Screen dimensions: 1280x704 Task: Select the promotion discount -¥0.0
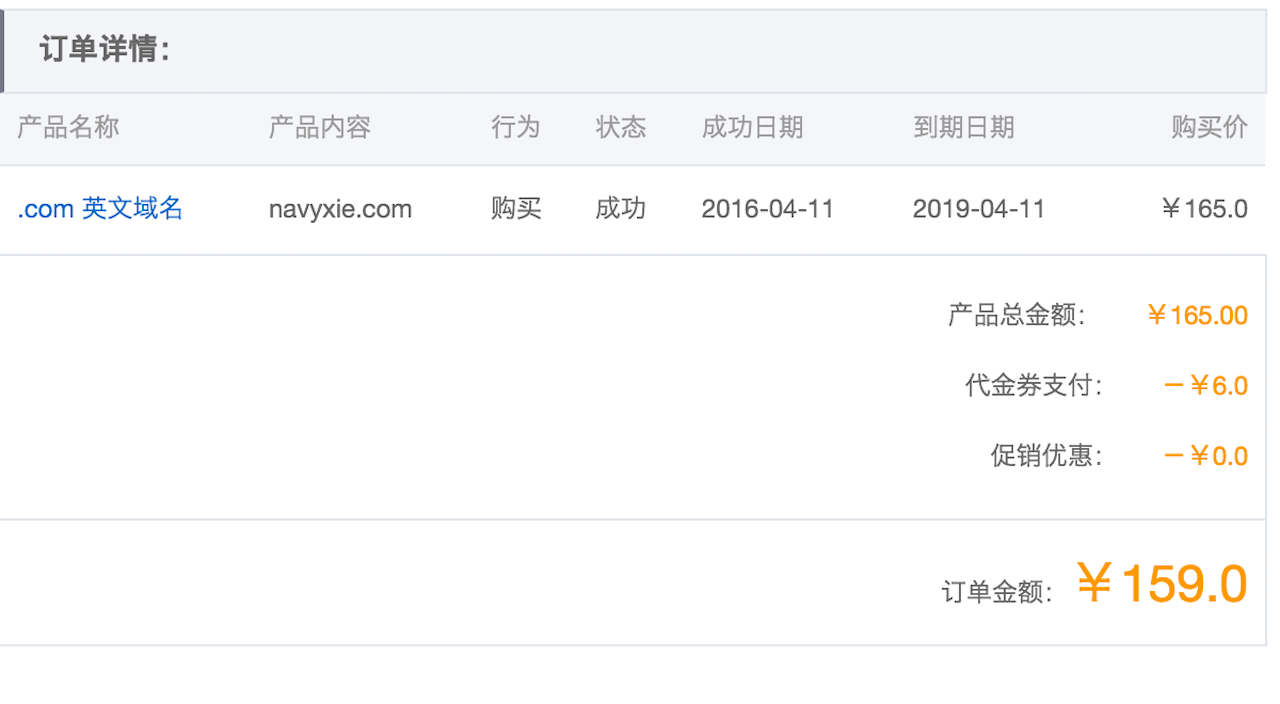tap(1206, 456)
